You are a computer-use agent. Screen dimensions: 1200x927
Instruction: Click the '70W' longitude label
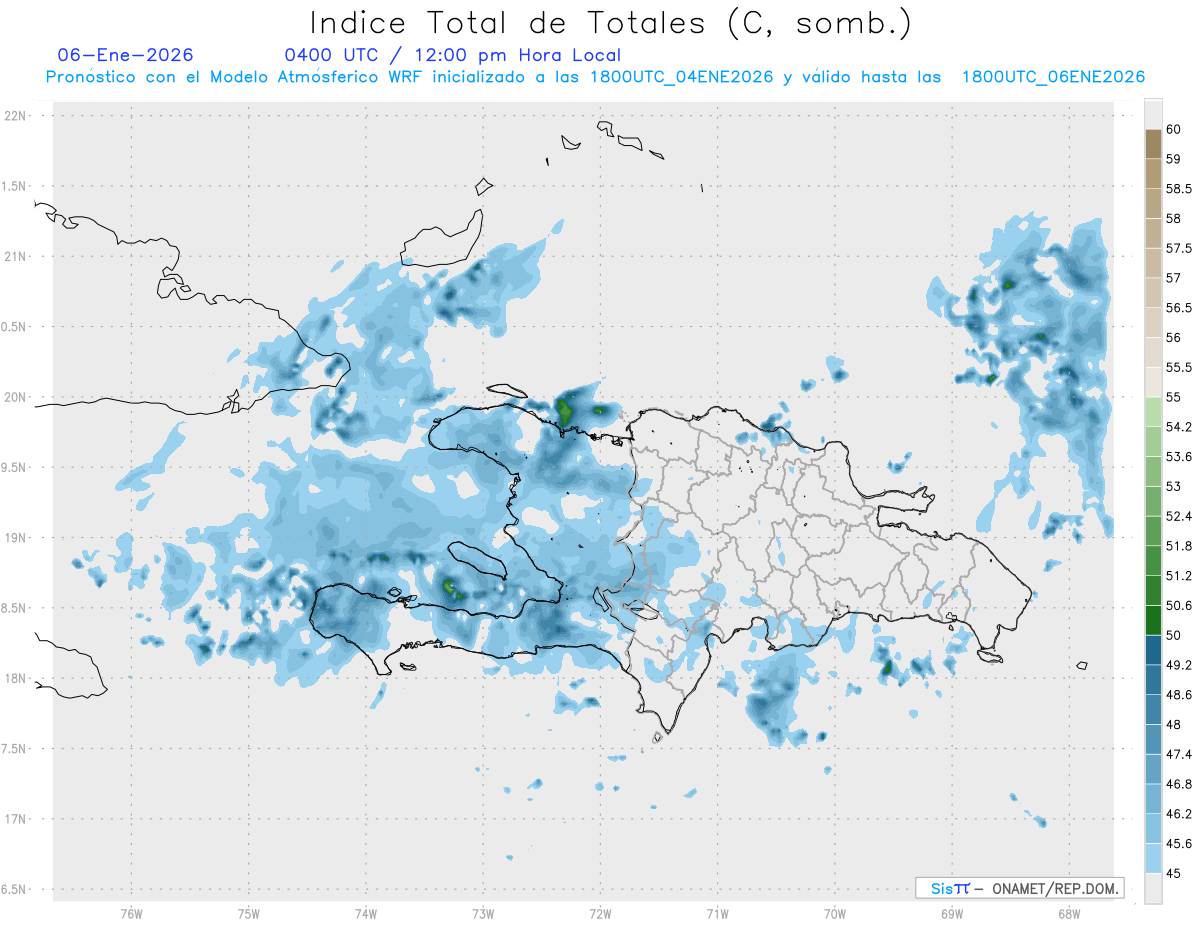click(834, 914)
